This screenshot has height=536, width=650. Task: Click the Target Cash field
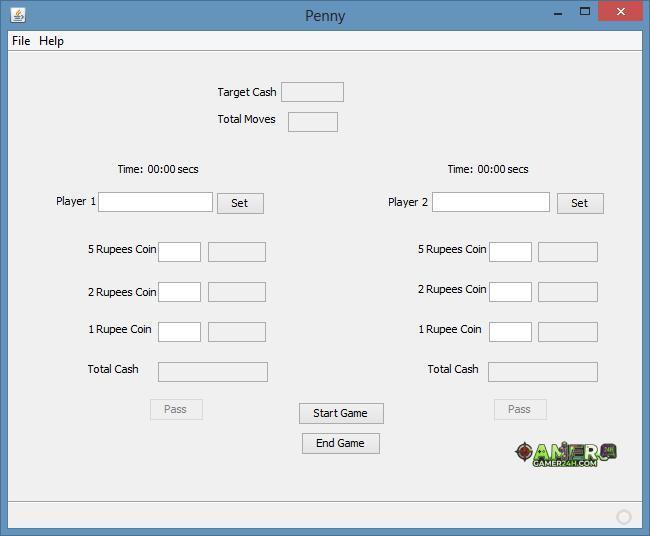(x=313, y=92)
